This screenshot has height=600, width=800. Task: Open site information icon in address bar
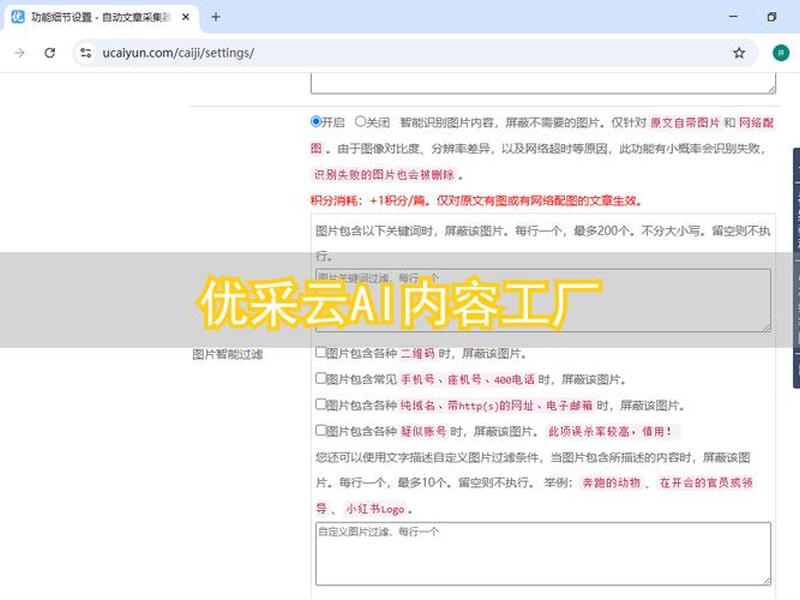[86, 53]
